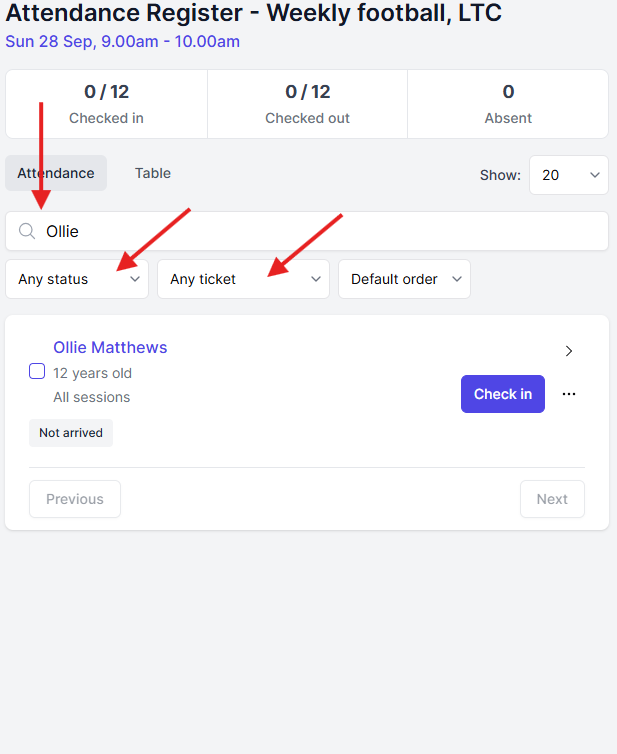Screen dimensions: 617x754
Task: Switch to the Table tab
Action: point(152,173)
